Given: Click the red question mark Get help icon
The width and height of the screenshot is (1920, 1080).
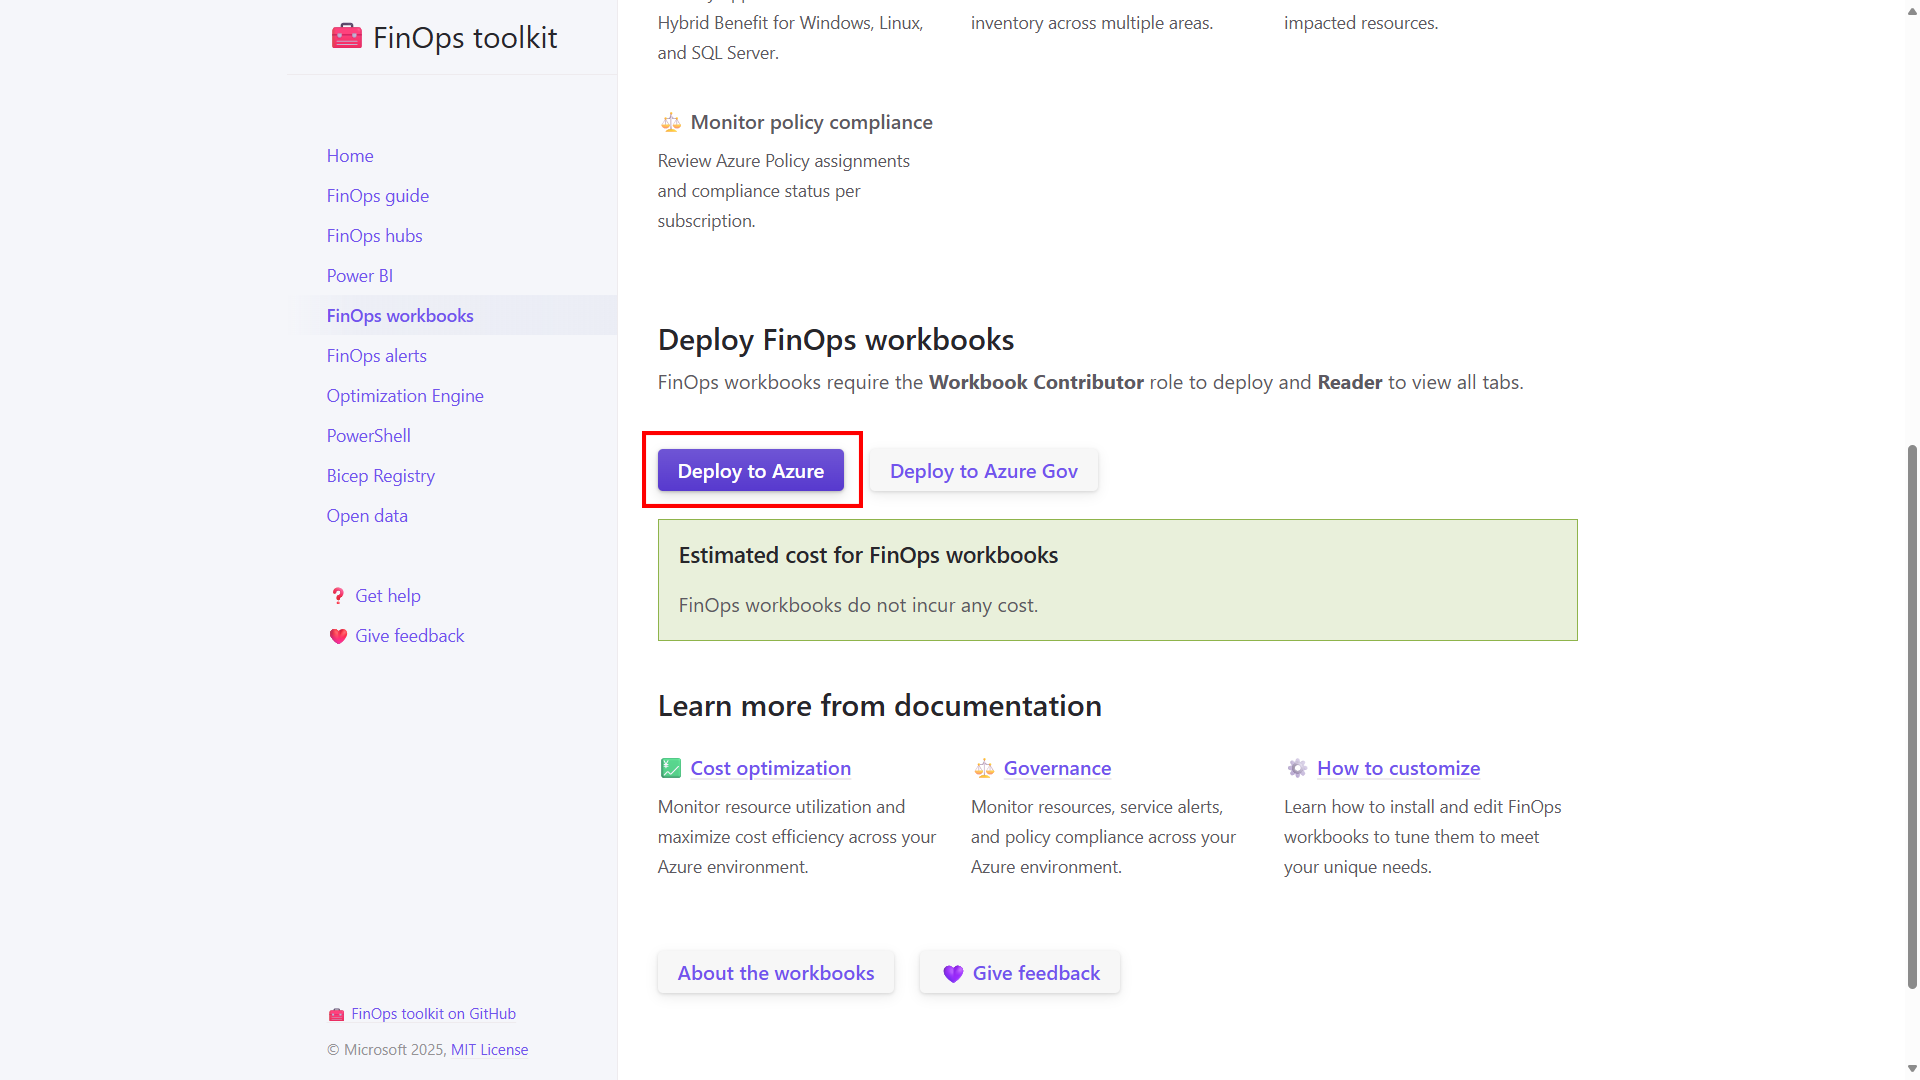Looking at the screenshot, I should 338,596.
